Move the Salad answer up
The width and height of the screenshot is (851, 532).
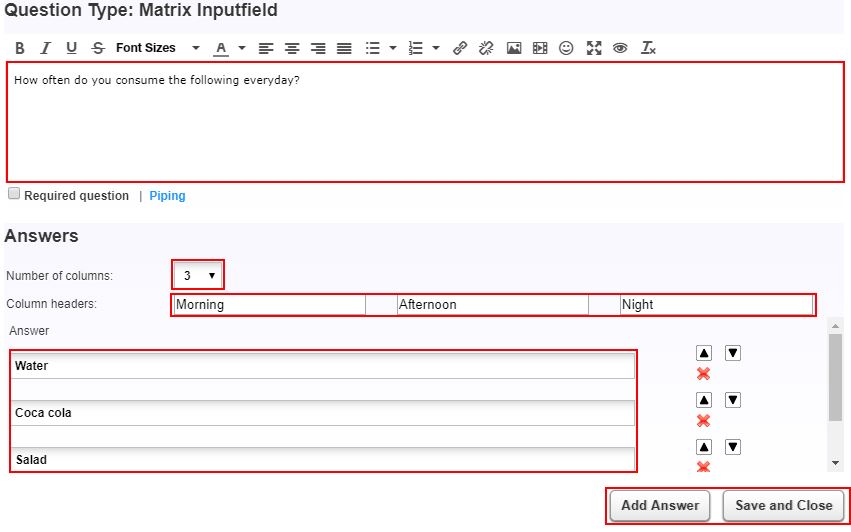704,447
